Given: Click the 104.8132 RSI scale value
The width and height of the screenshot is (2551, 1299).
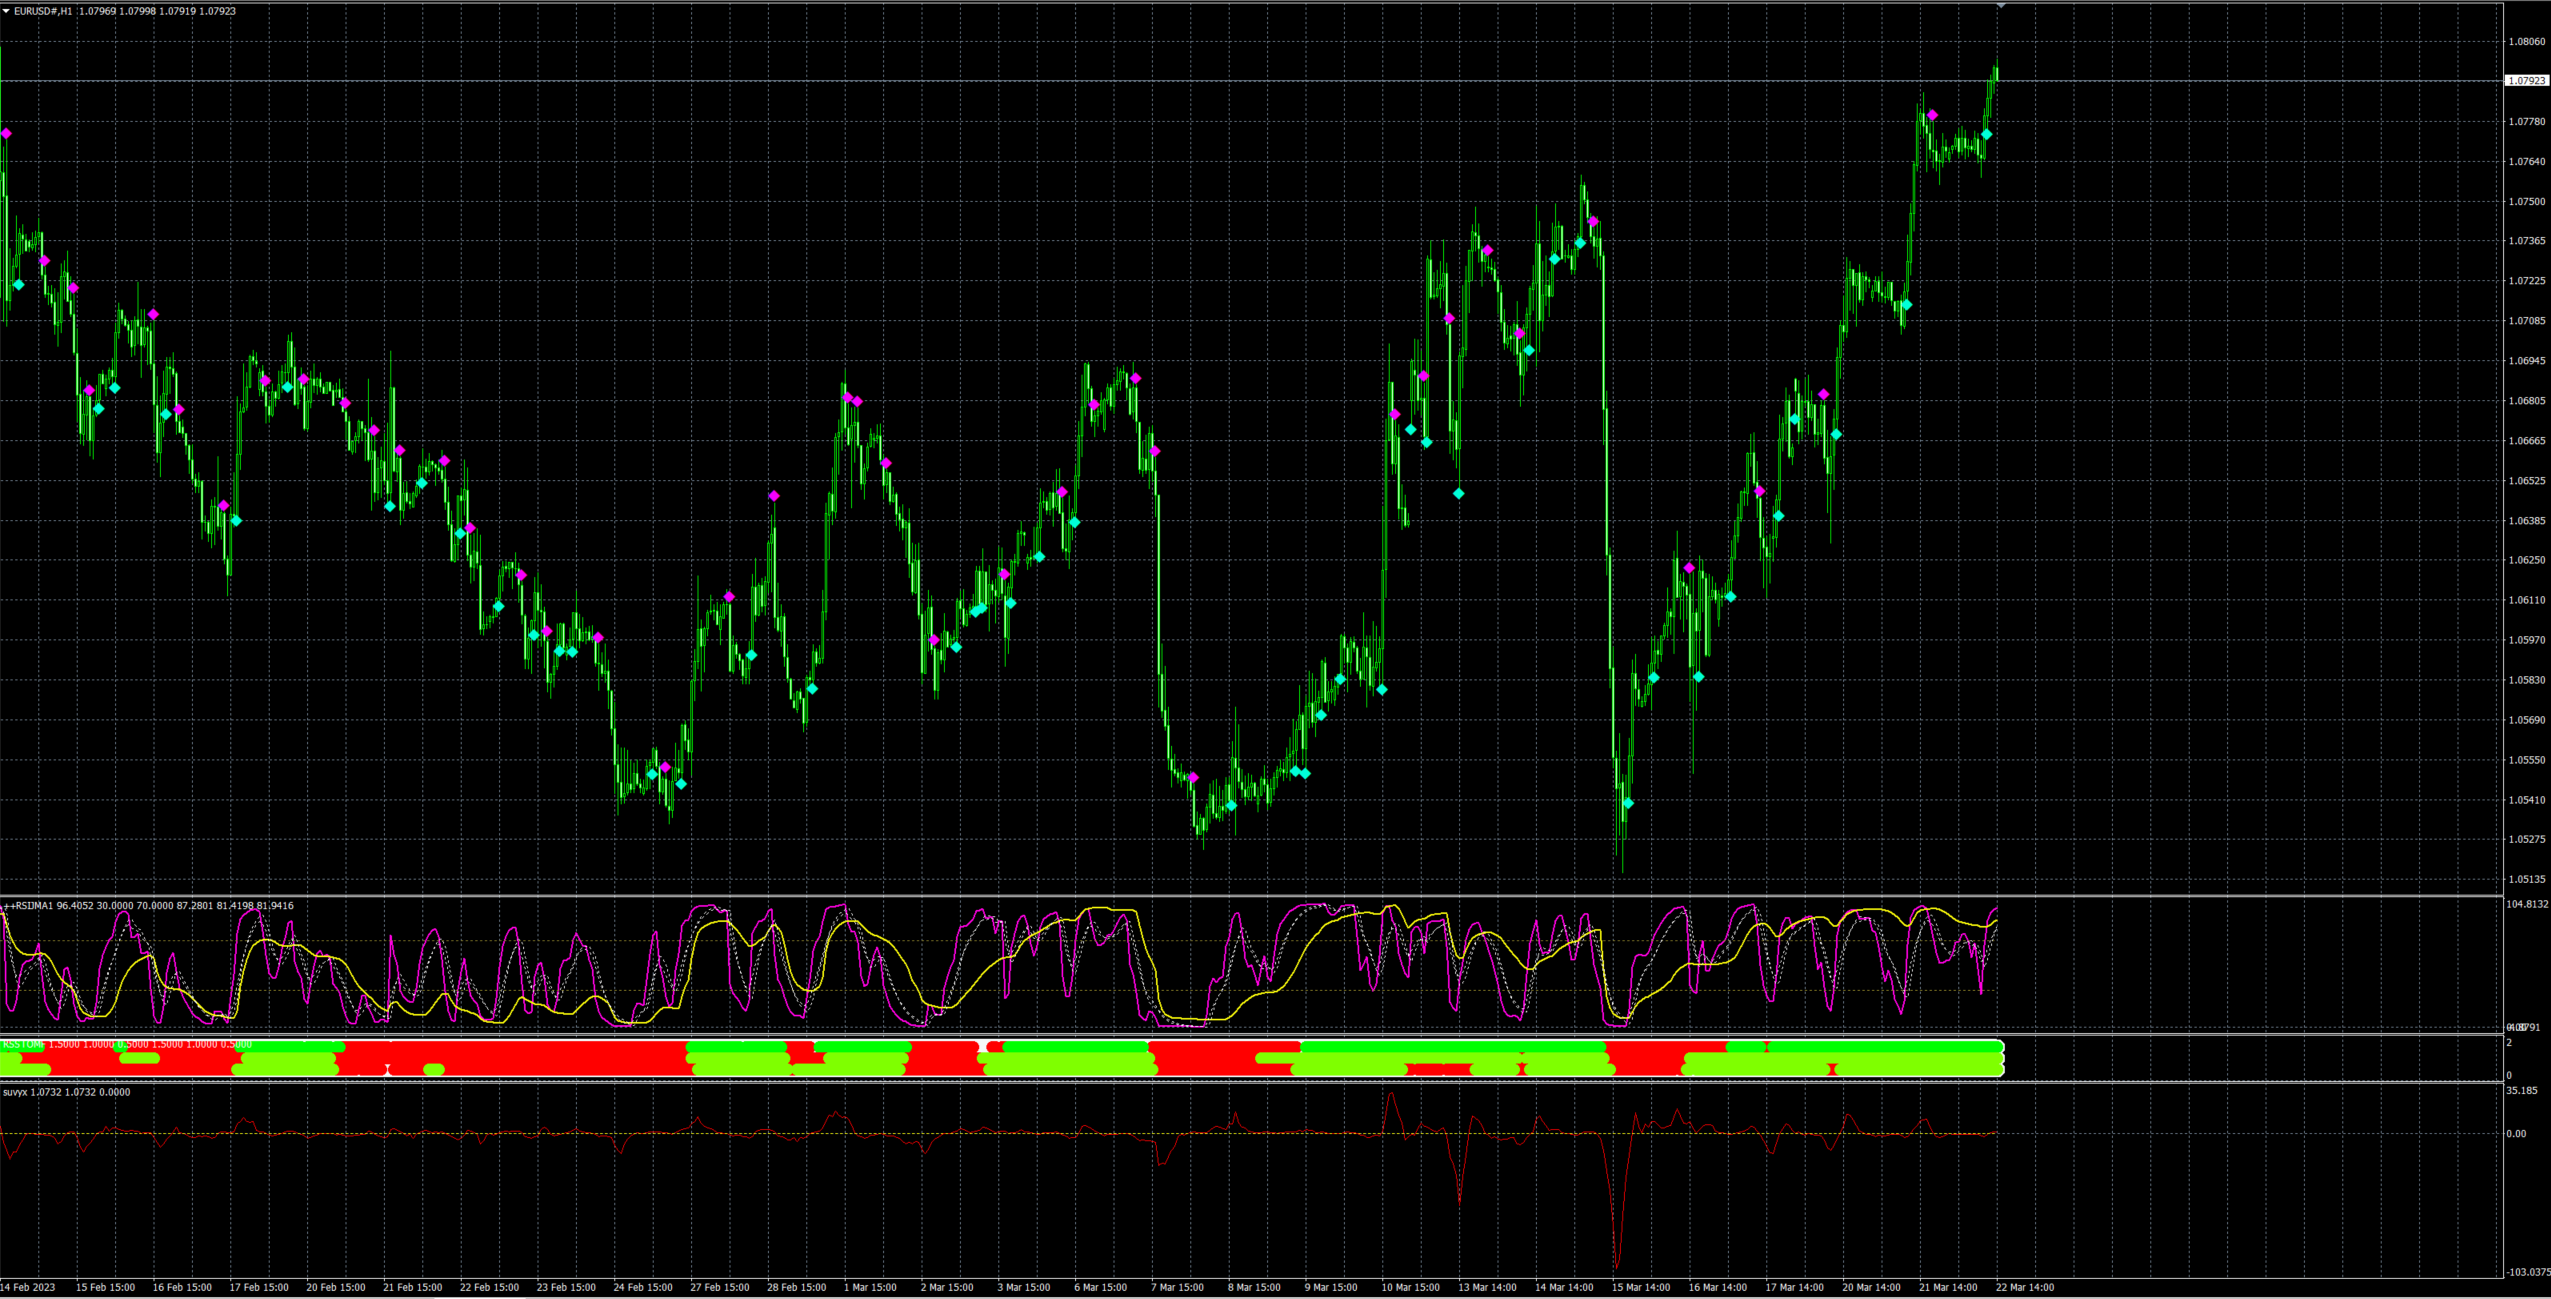Looking at the screenshot, I should [2527, 904].
